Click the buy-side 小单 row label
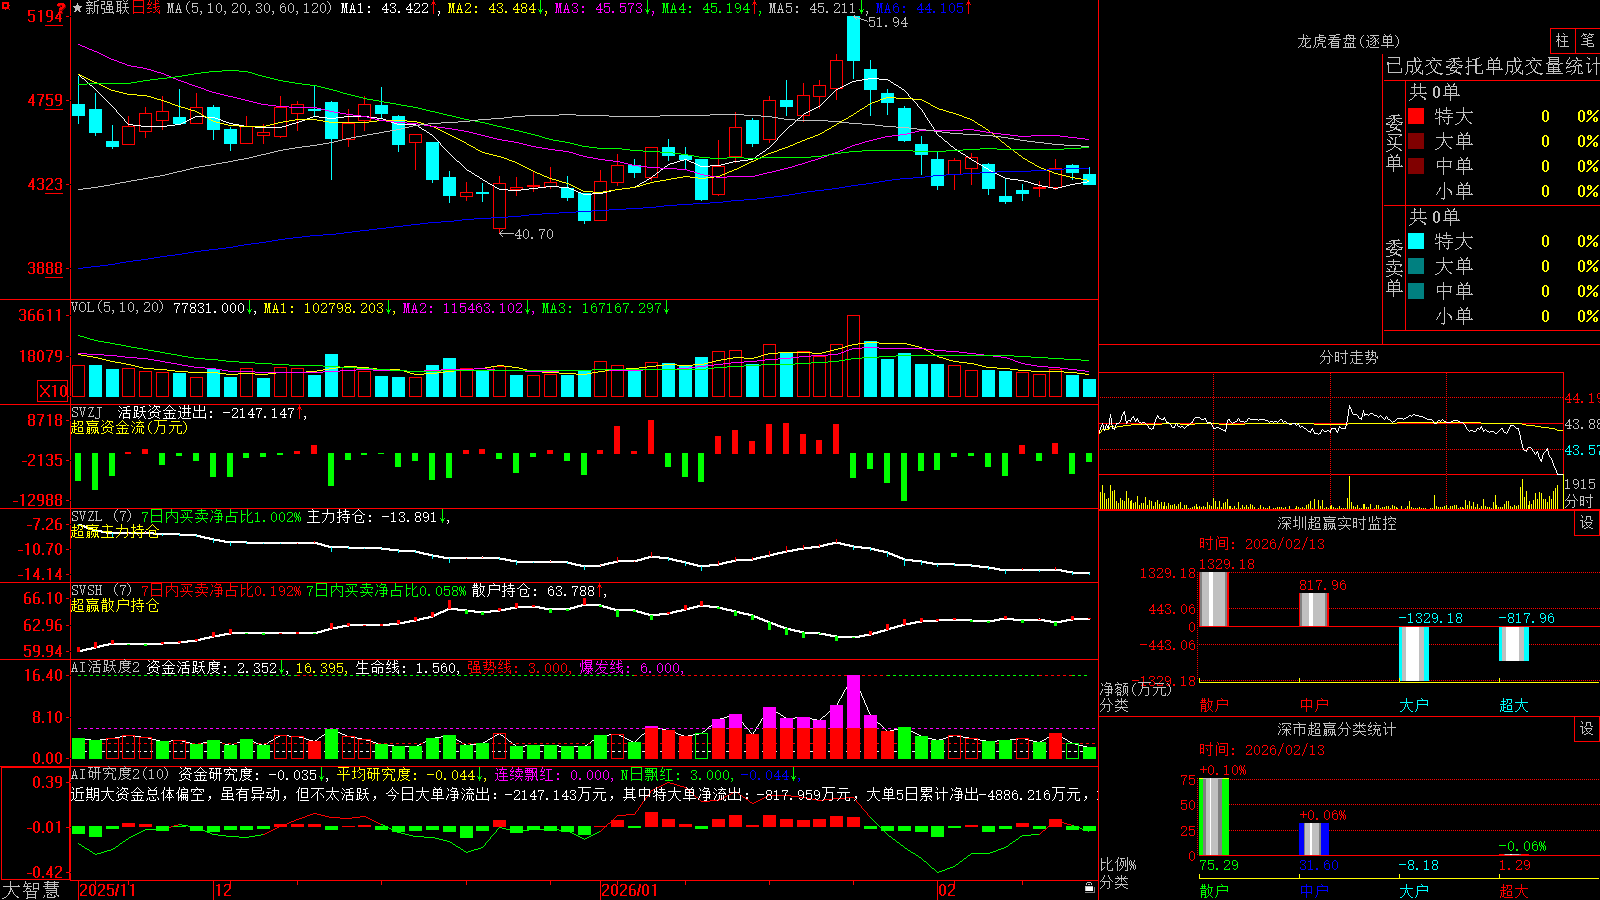The image size is (1600, 900). [x=1454, y=191]
